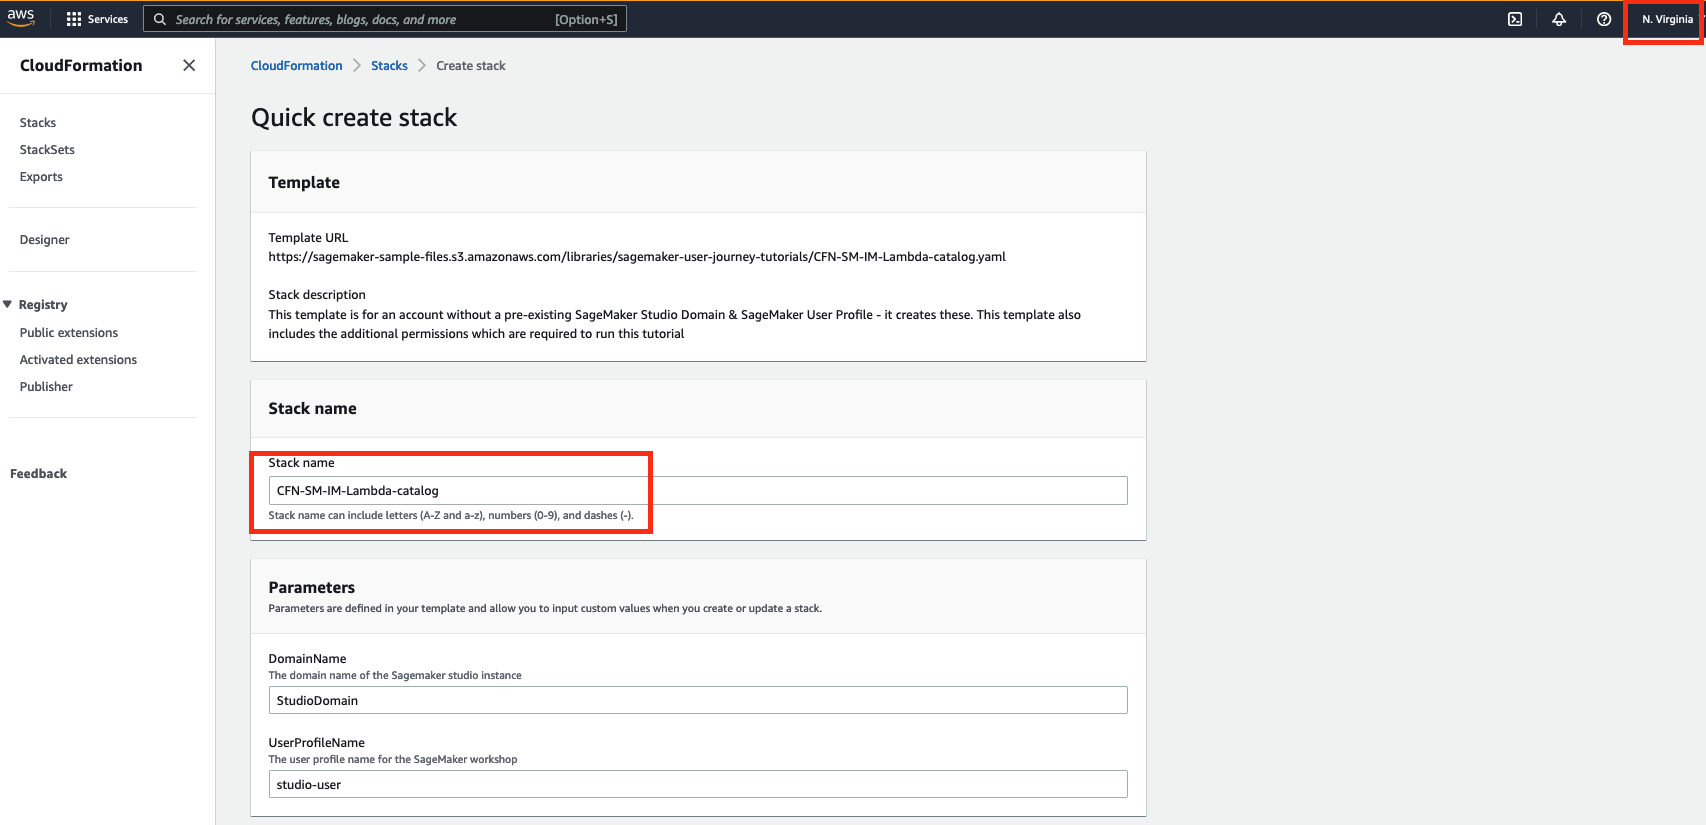
Task: Click the Quick create stack heading
Action: pyautogui.click(x=354, y=118)
